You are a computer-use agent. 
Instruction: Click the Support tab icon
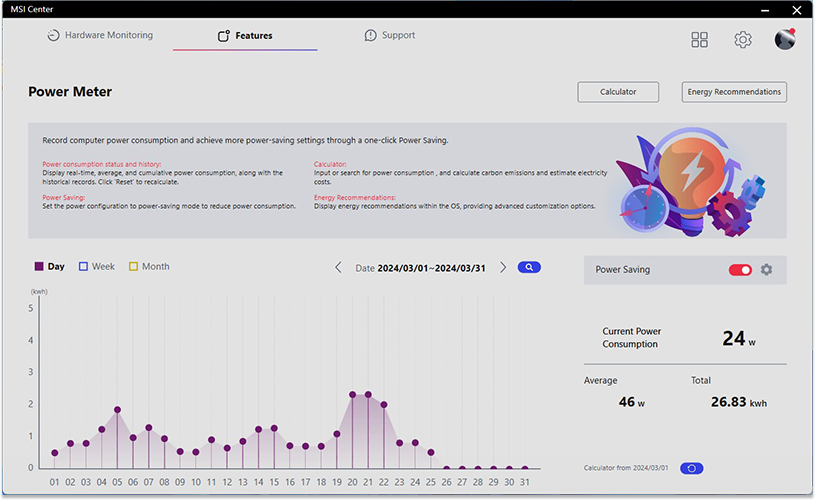tap(371, 36)
